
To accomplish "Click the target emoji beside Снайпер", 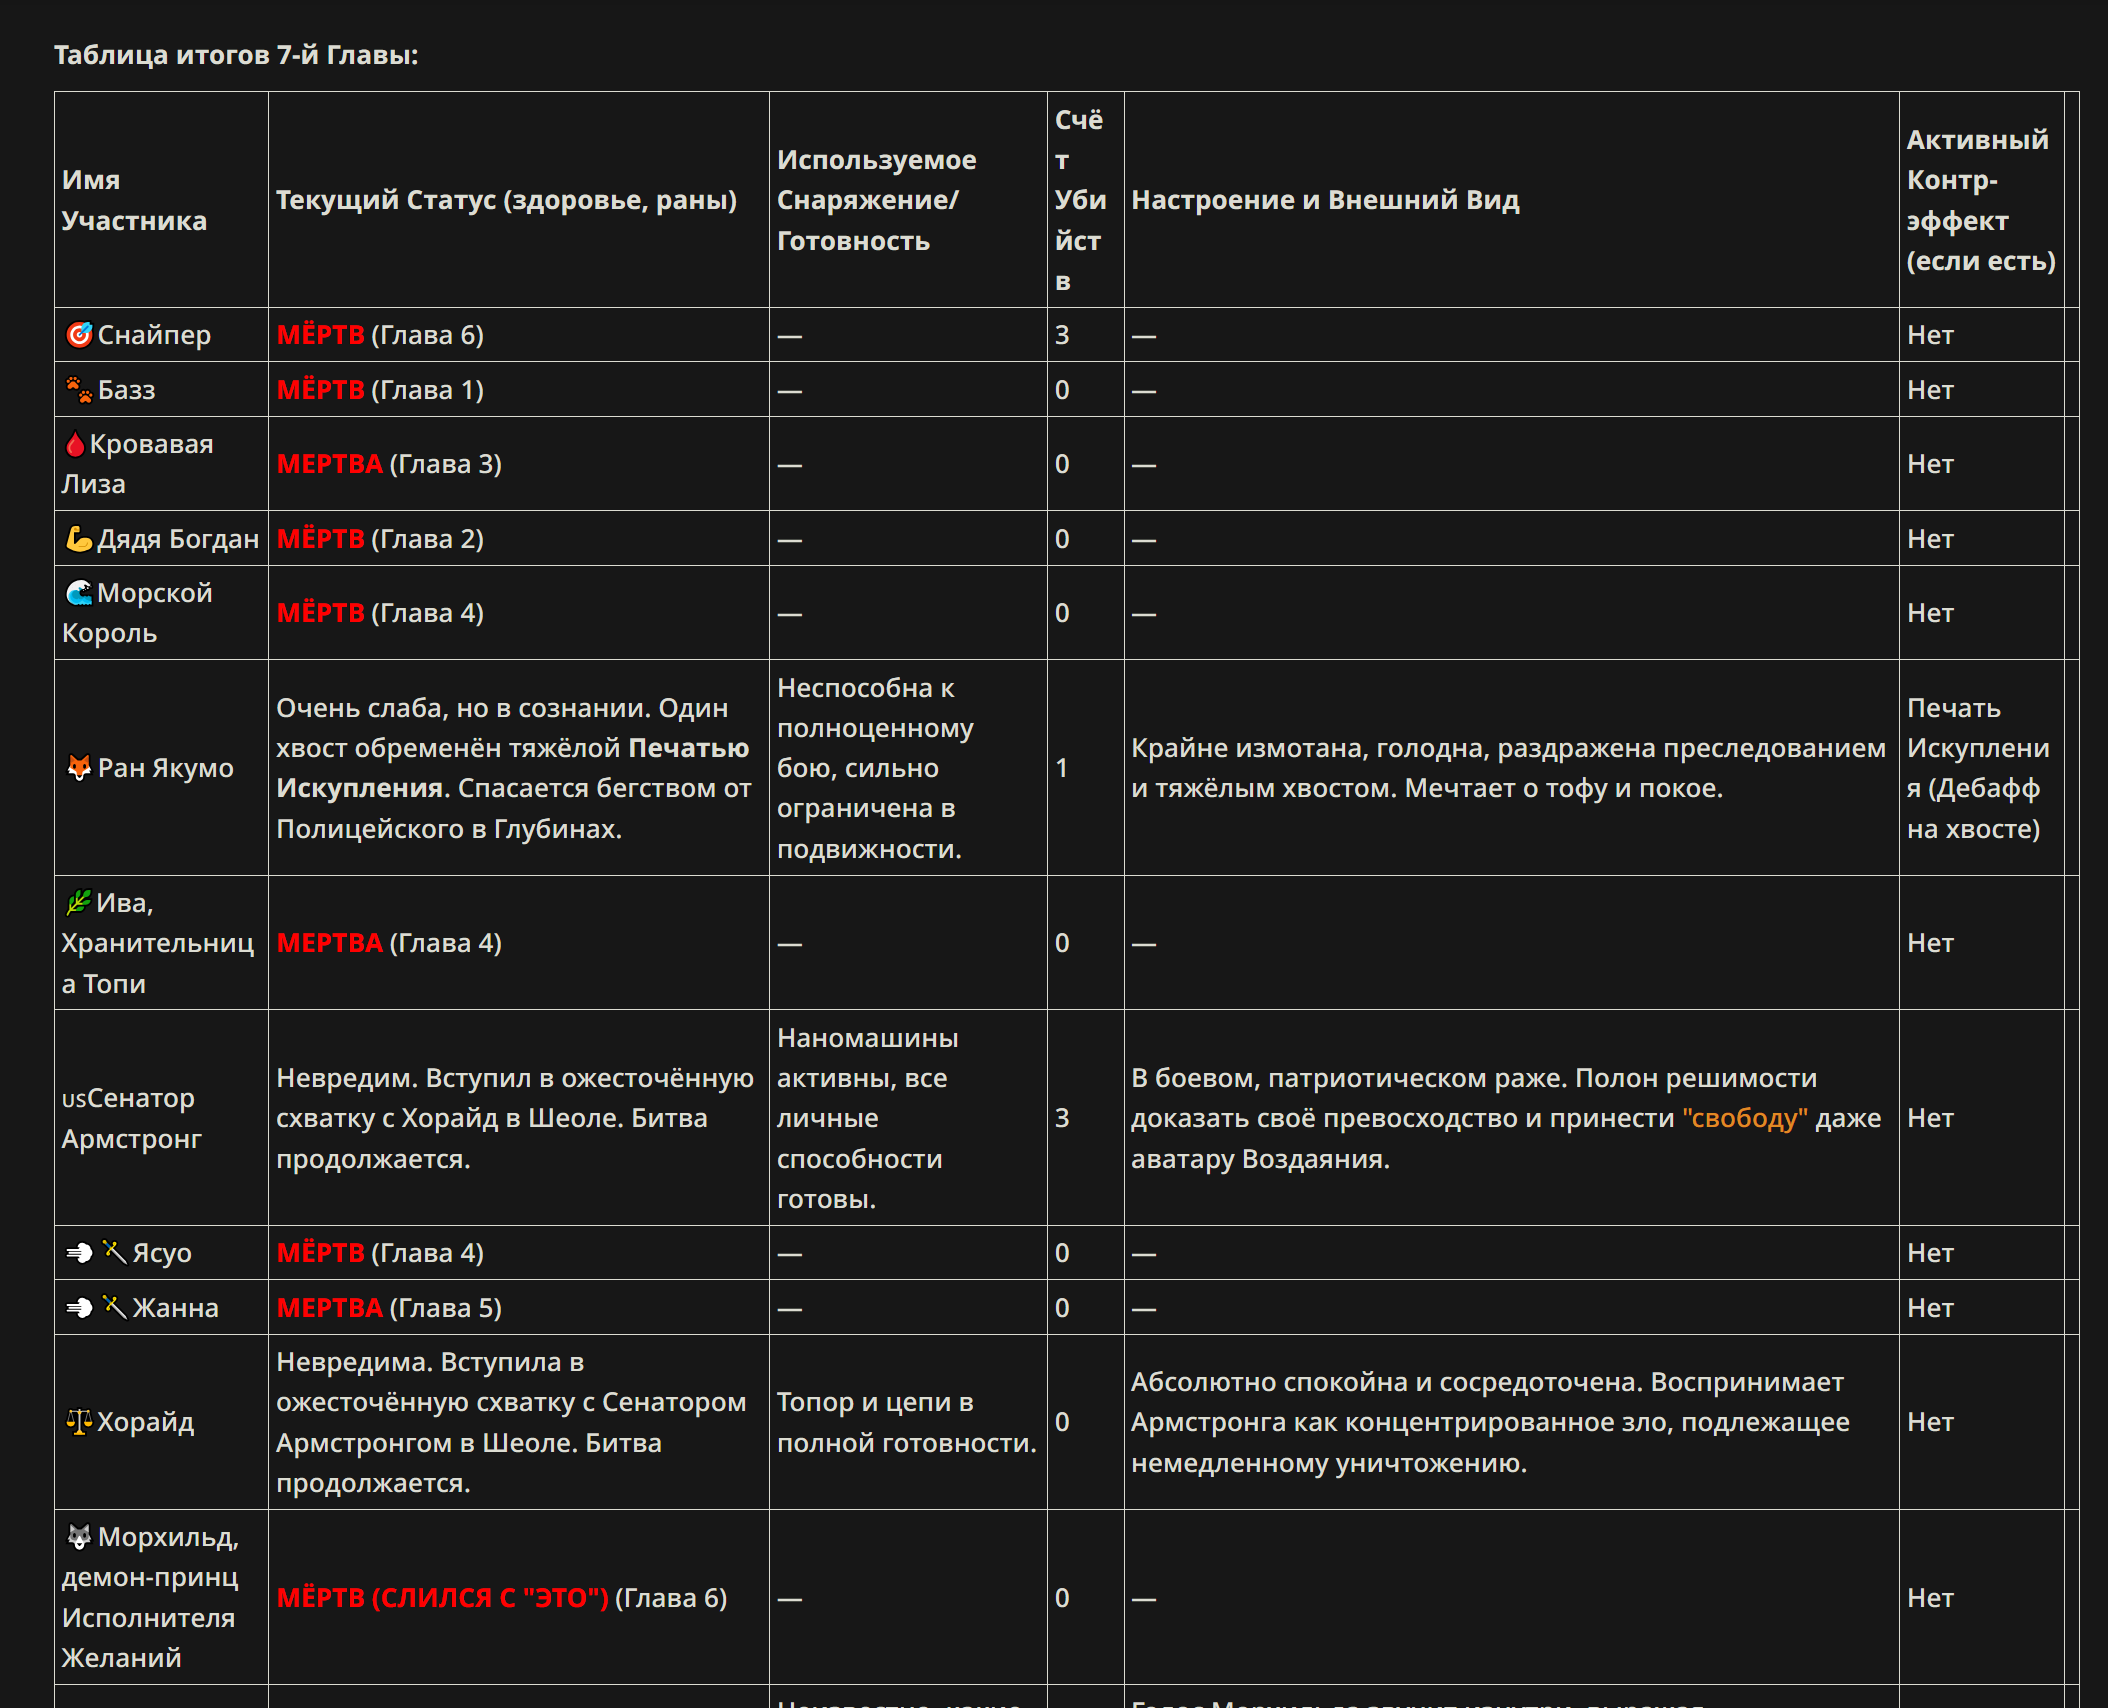I will [x=79, y=334].
